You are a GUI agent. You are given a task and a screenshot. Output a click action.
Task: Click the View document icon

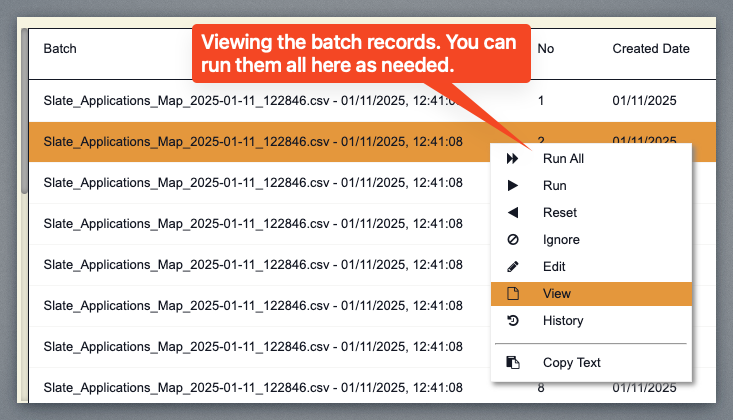point(513,294)
